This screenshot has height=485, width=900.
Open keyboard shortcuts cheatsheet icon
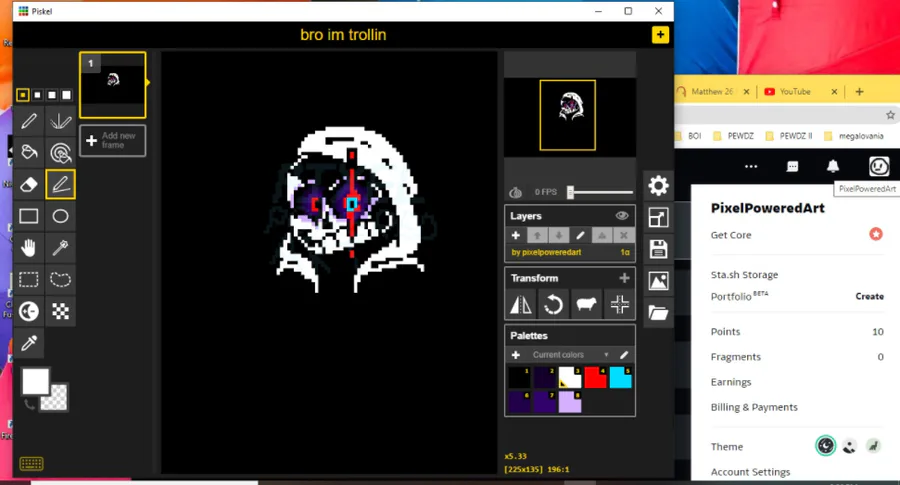point(31,463)
